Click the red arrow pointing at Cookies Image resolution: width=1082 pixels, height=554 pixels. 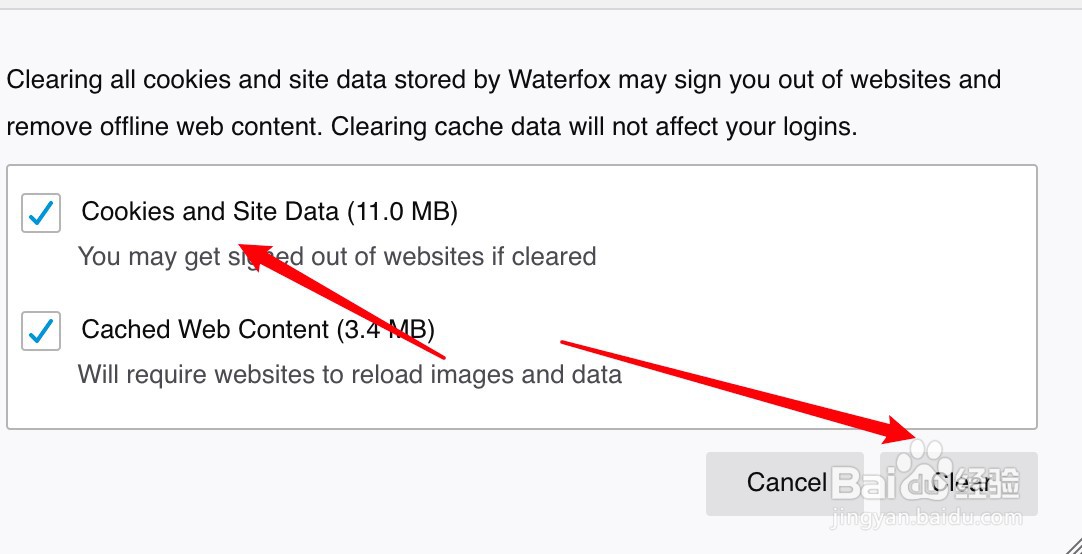[340, 299]
